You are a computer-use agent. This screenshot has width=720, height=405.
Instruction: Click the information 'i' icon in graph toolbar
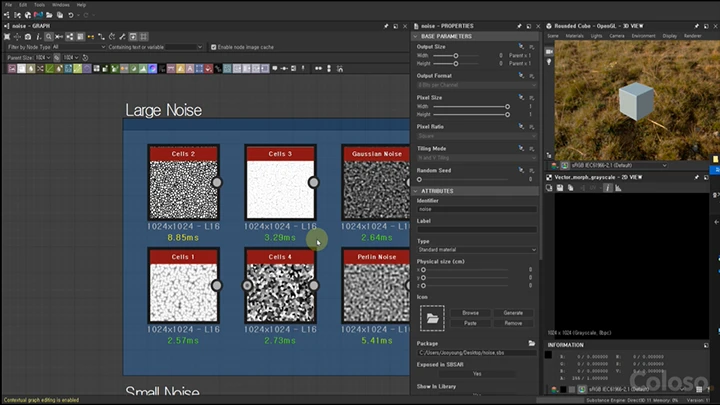click(38, 37)
